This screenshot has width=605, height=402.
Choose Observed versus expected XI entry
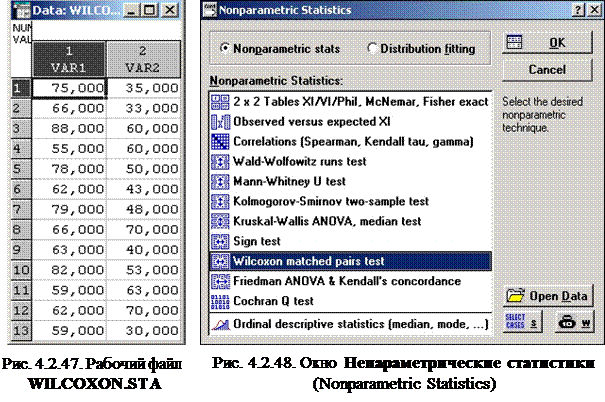click(350, 122)
